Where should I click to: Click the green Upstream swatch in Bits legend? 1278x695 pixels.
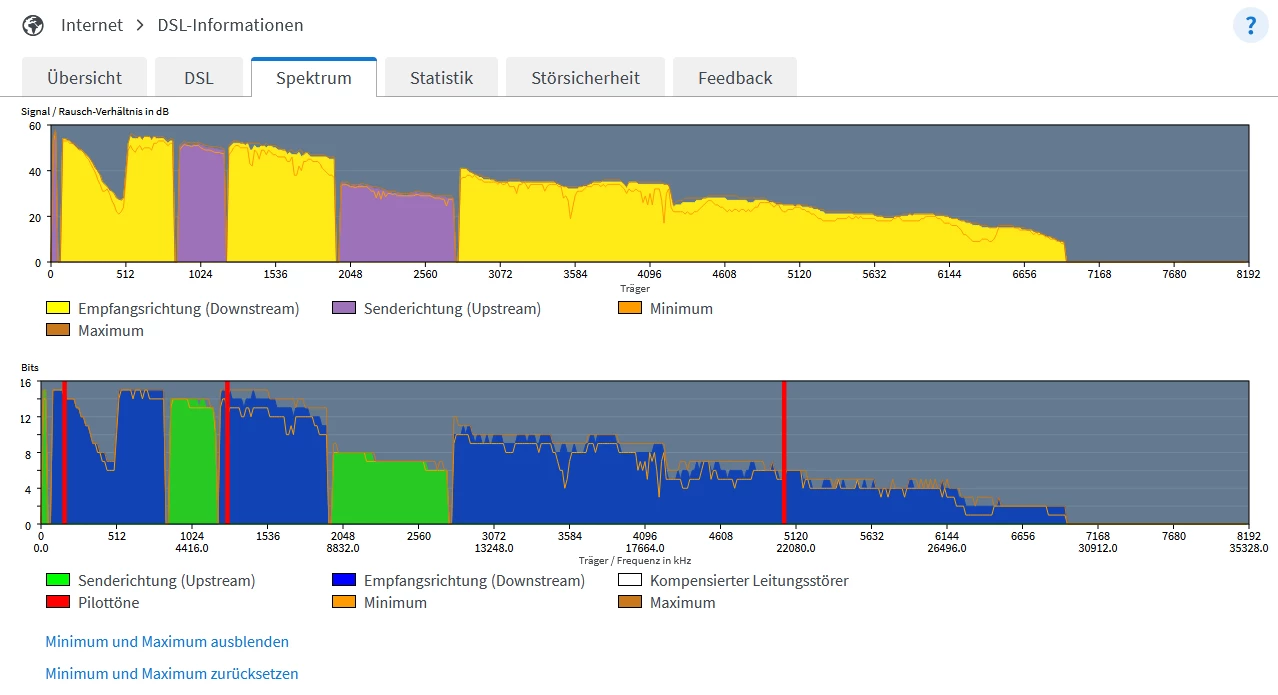[58, 581]
